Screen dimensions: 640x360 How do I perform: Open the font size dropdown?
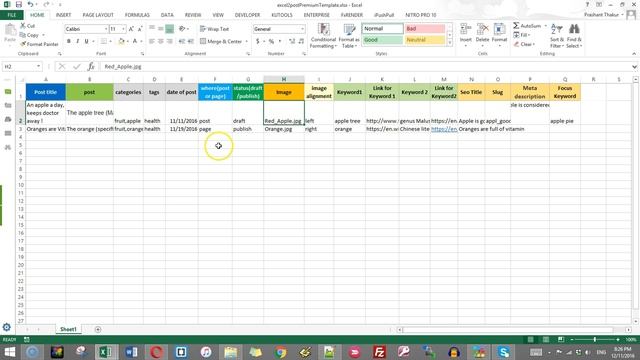tap(123, 29)
